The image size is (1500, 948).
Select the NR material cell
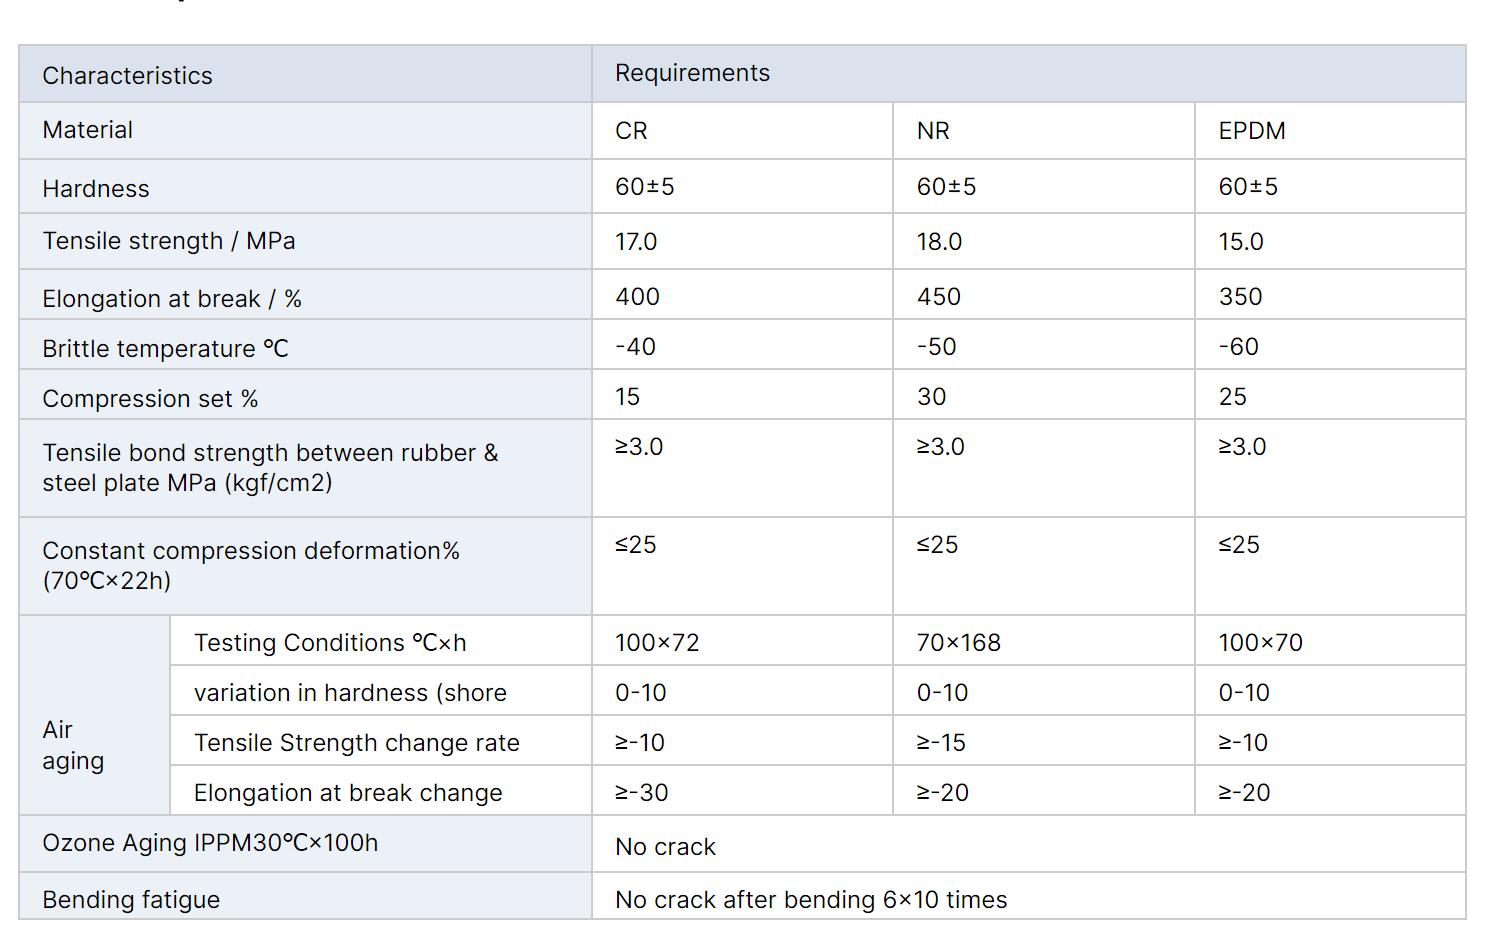coord(933,131)
